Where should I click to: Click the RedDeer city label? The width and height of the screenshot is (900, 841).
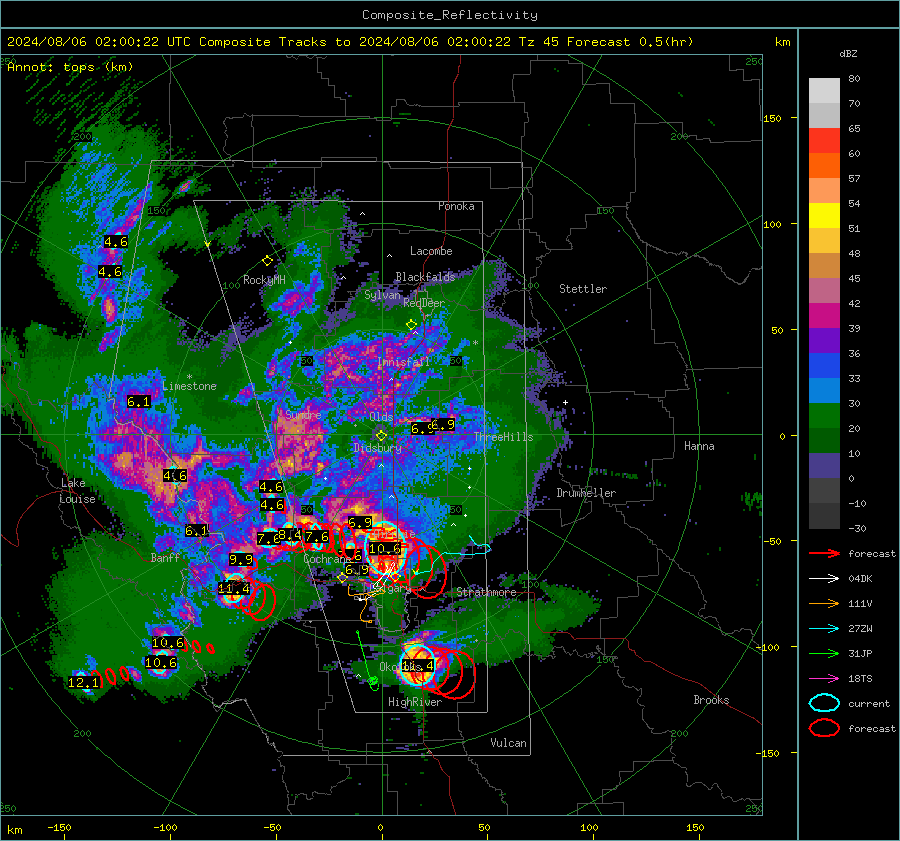pos(424,303)
